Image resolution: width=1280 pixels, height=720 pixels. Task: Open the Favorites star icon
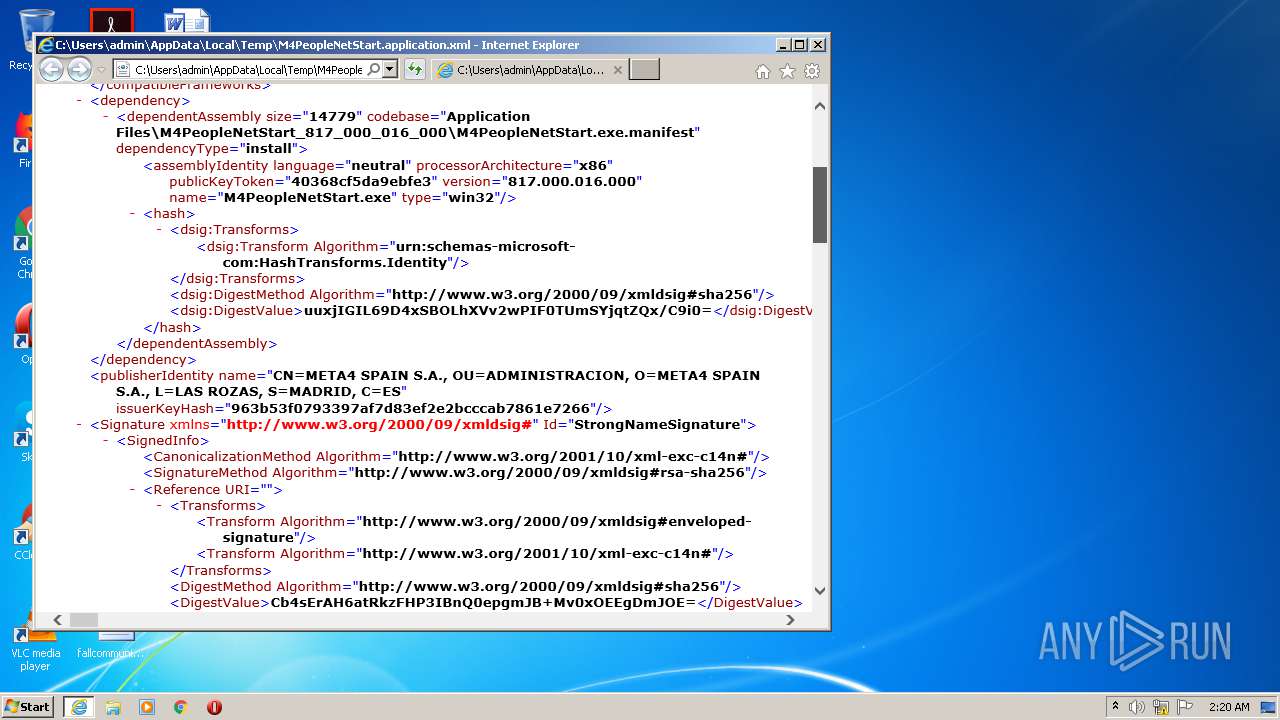(787, 71)
